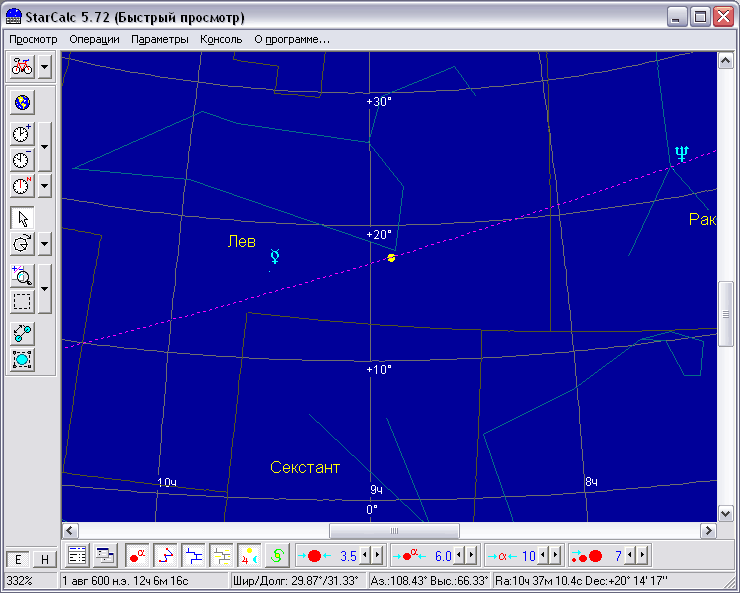
Task: Decrease labeled star magnitude 6.0
Action: pyautogui.click(x=459, y=556)
